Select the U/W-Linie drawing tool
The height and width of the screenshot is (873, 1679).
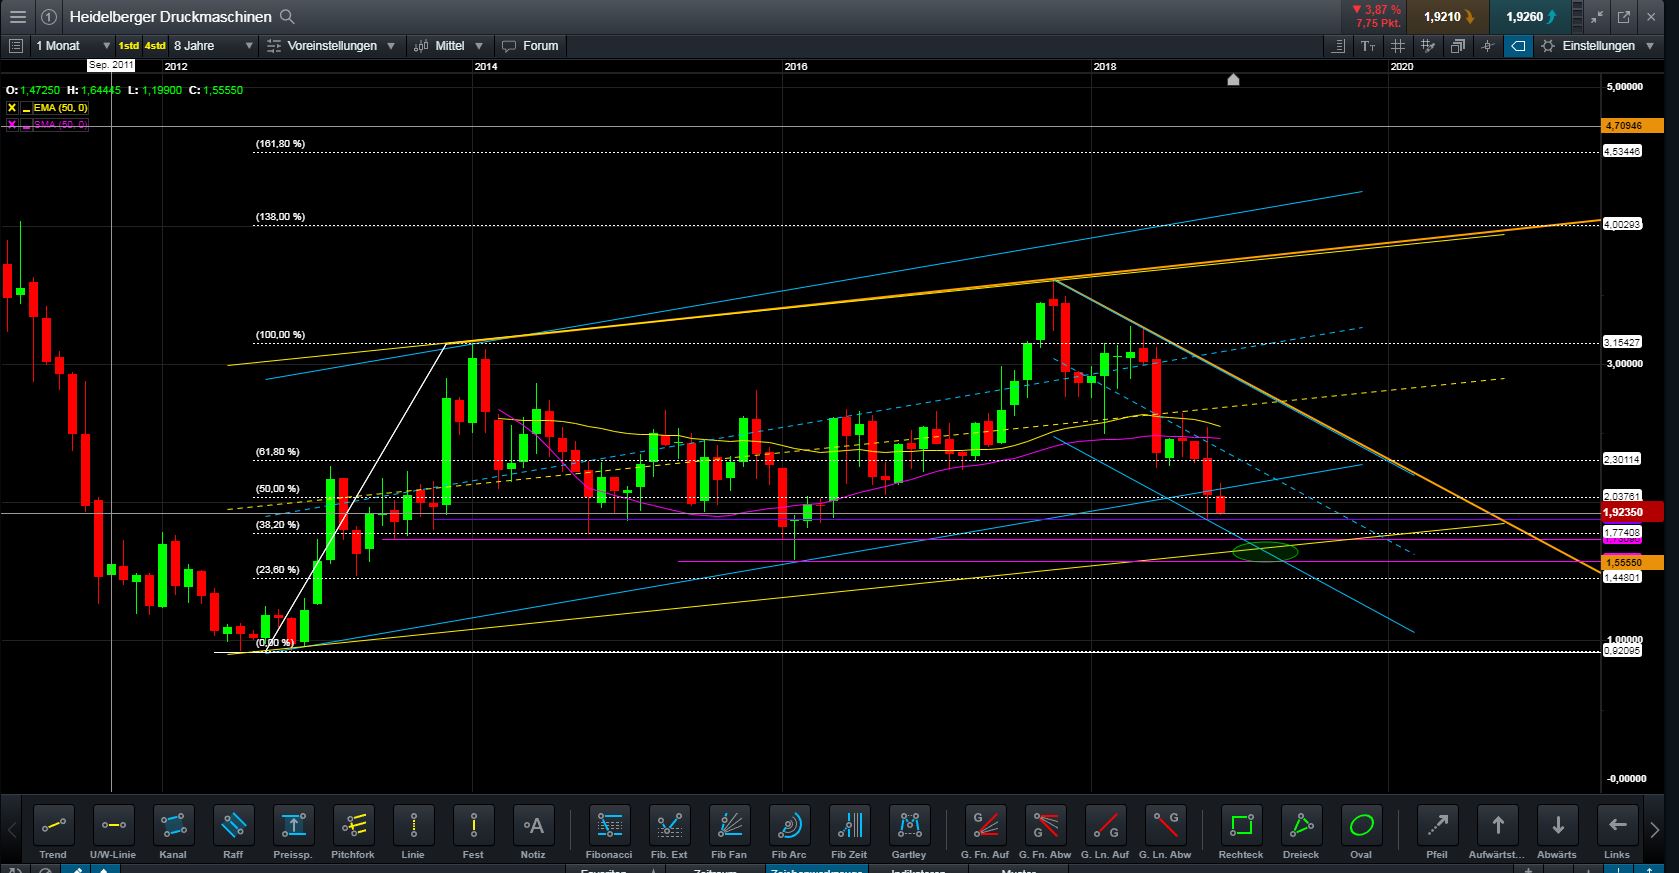pos(113,826)
